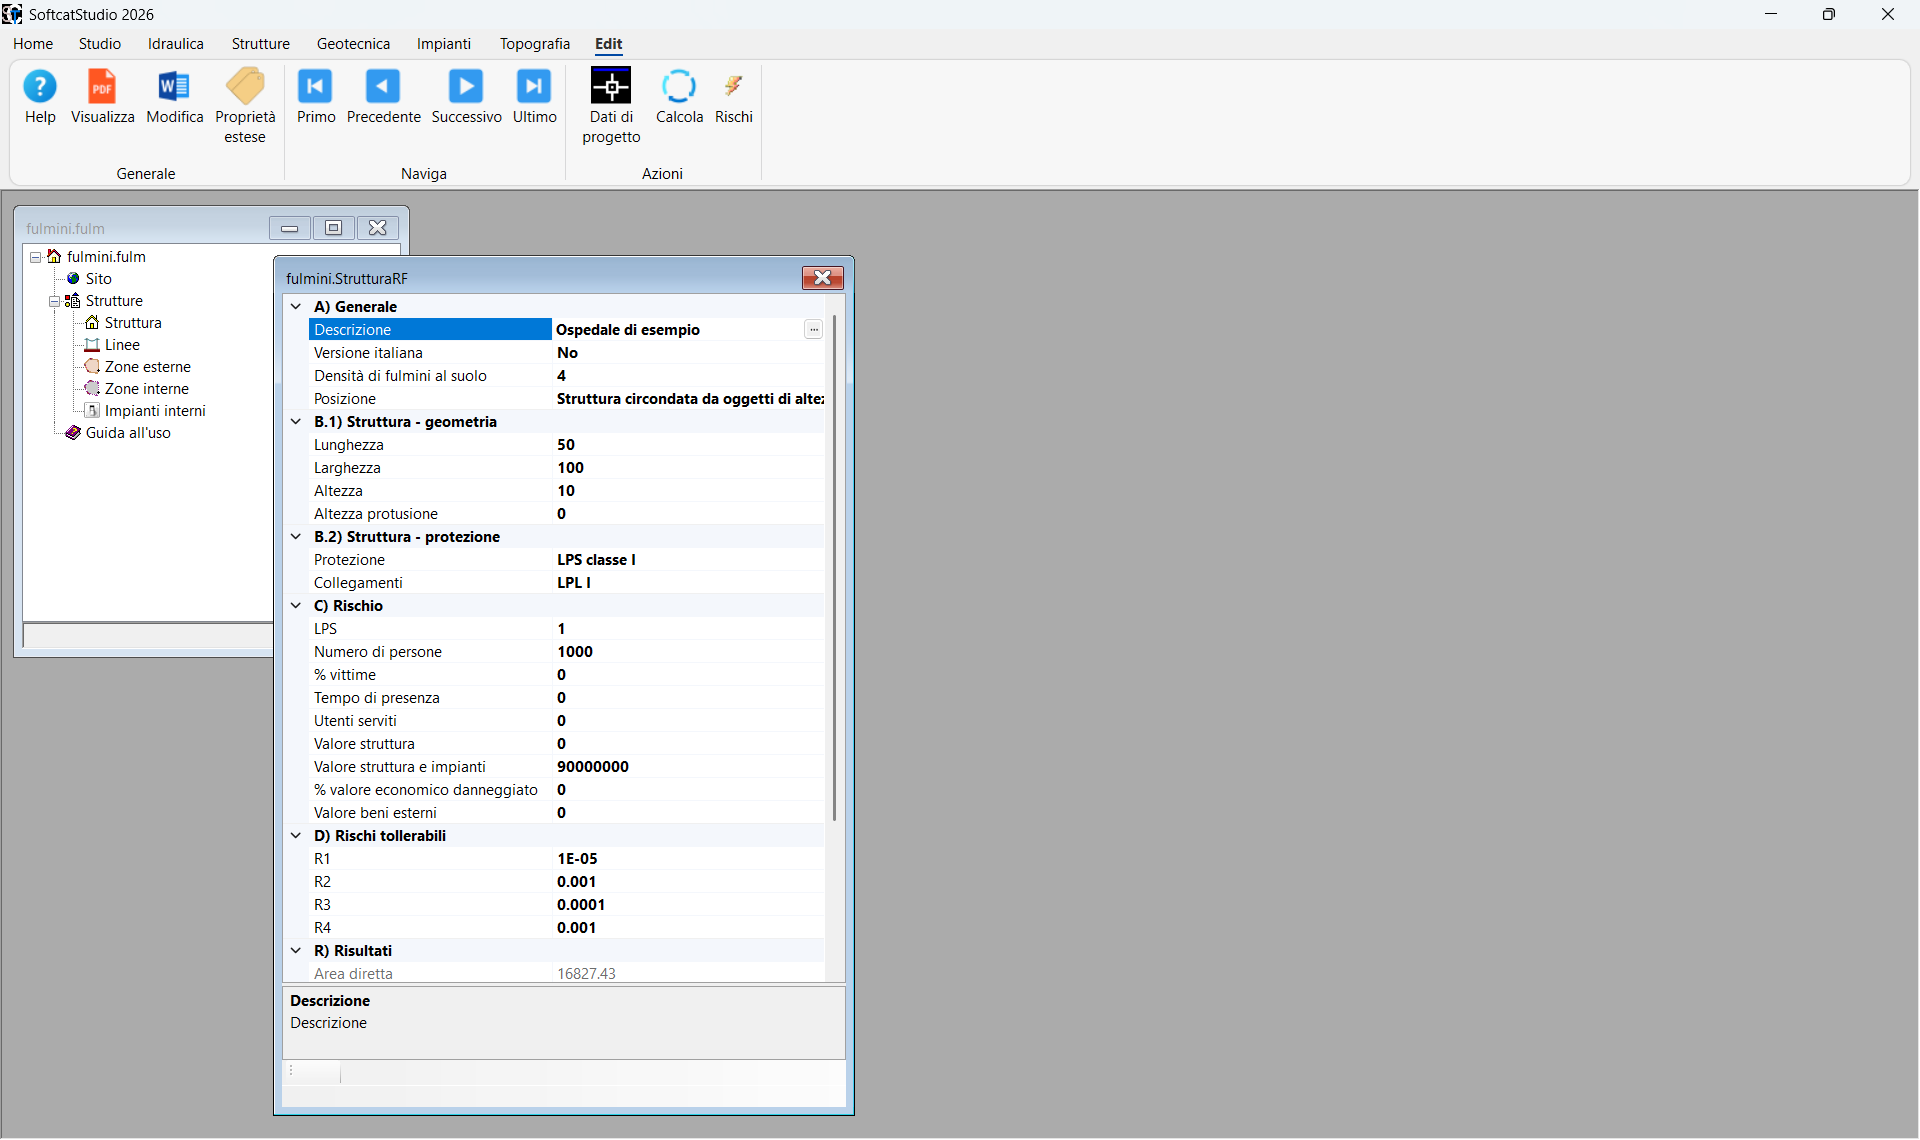The image size is (1920, 1140).
Task: Select Sito node in tree
Action: [x=98, y=279]
